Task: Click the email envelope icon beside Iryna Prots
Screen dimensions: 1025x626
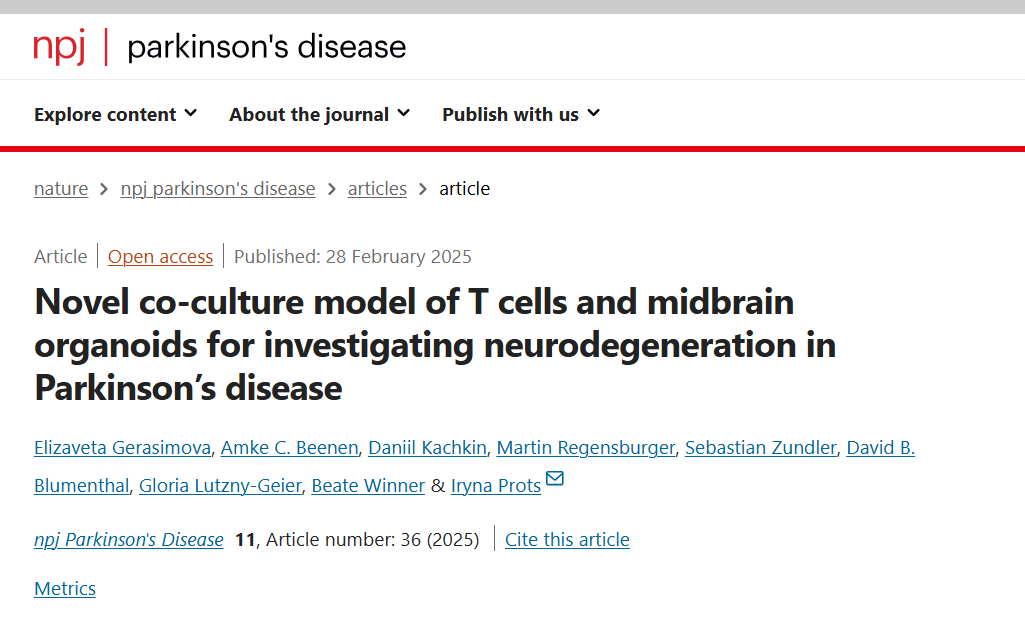Action: tap(554, 478)
